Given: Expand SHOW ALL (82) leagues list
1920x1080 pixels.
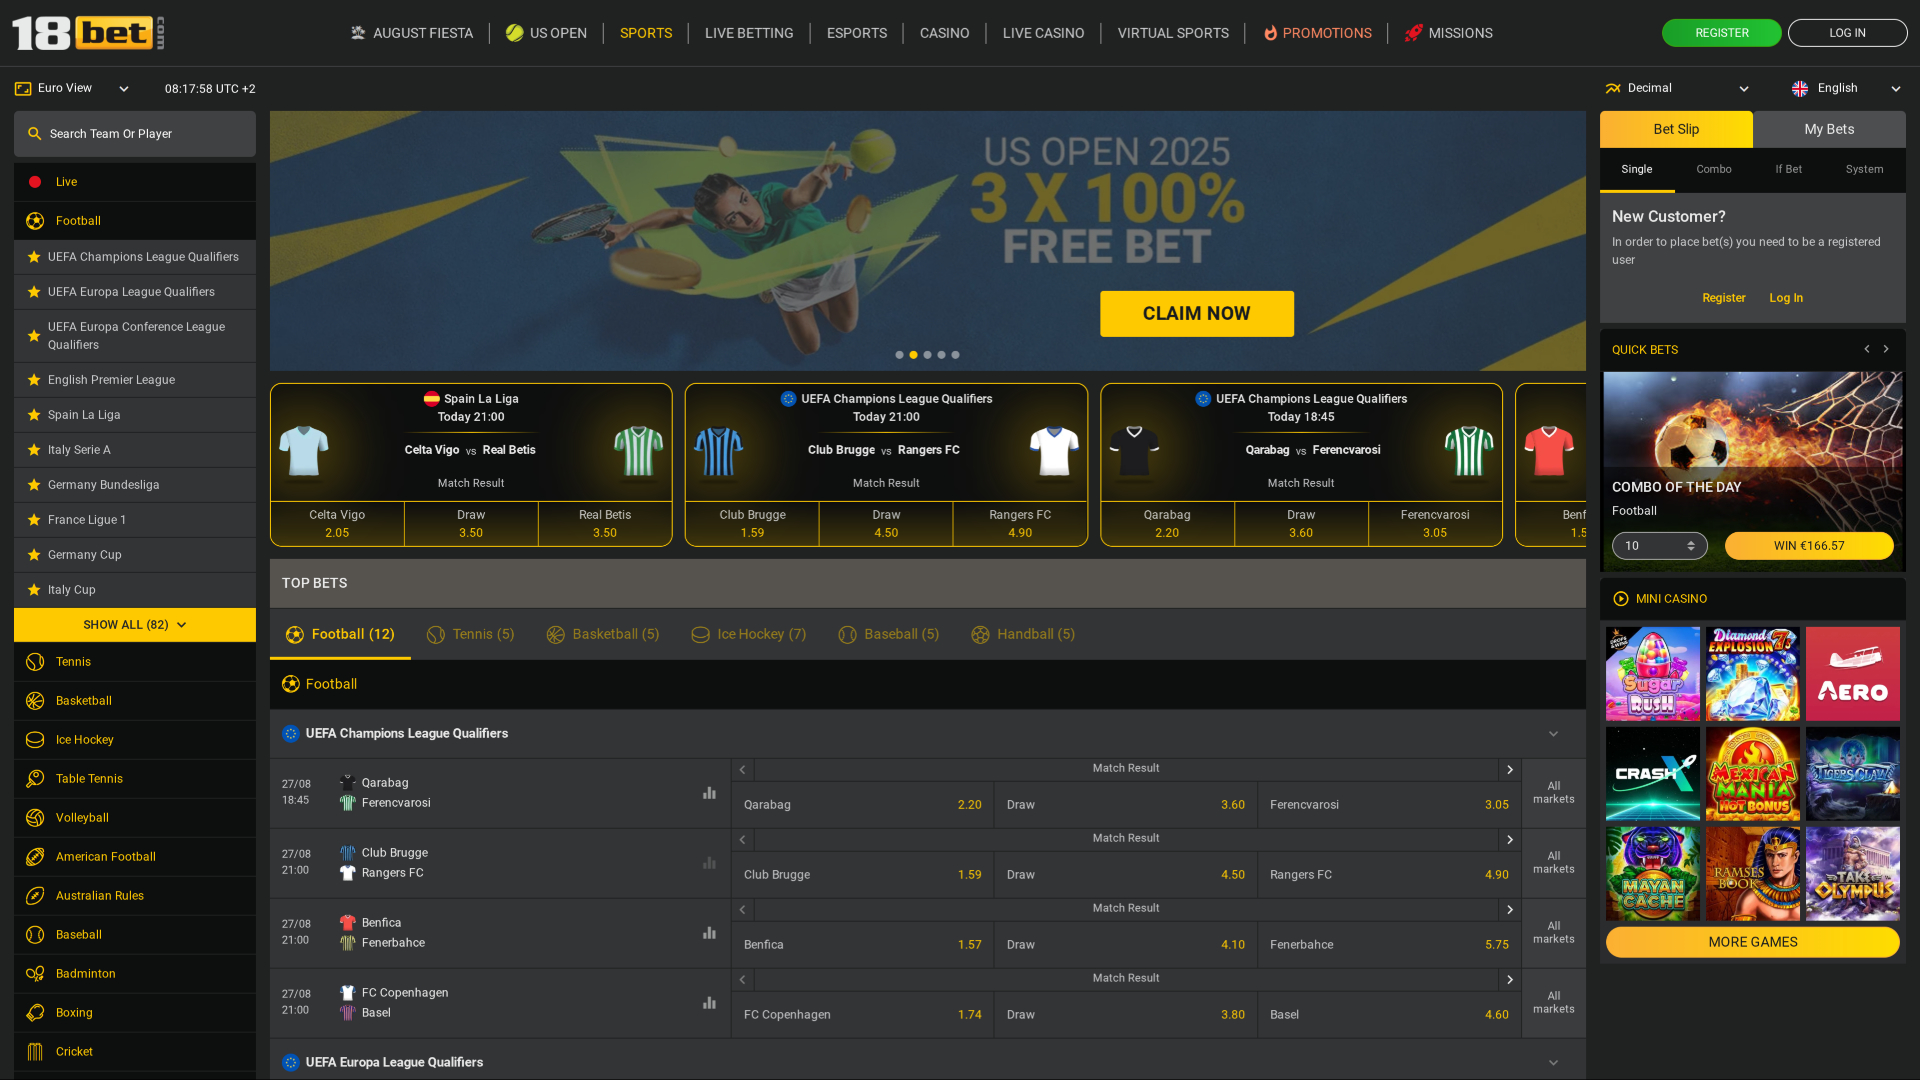Looking at the screenshot, I should point(134,624).
